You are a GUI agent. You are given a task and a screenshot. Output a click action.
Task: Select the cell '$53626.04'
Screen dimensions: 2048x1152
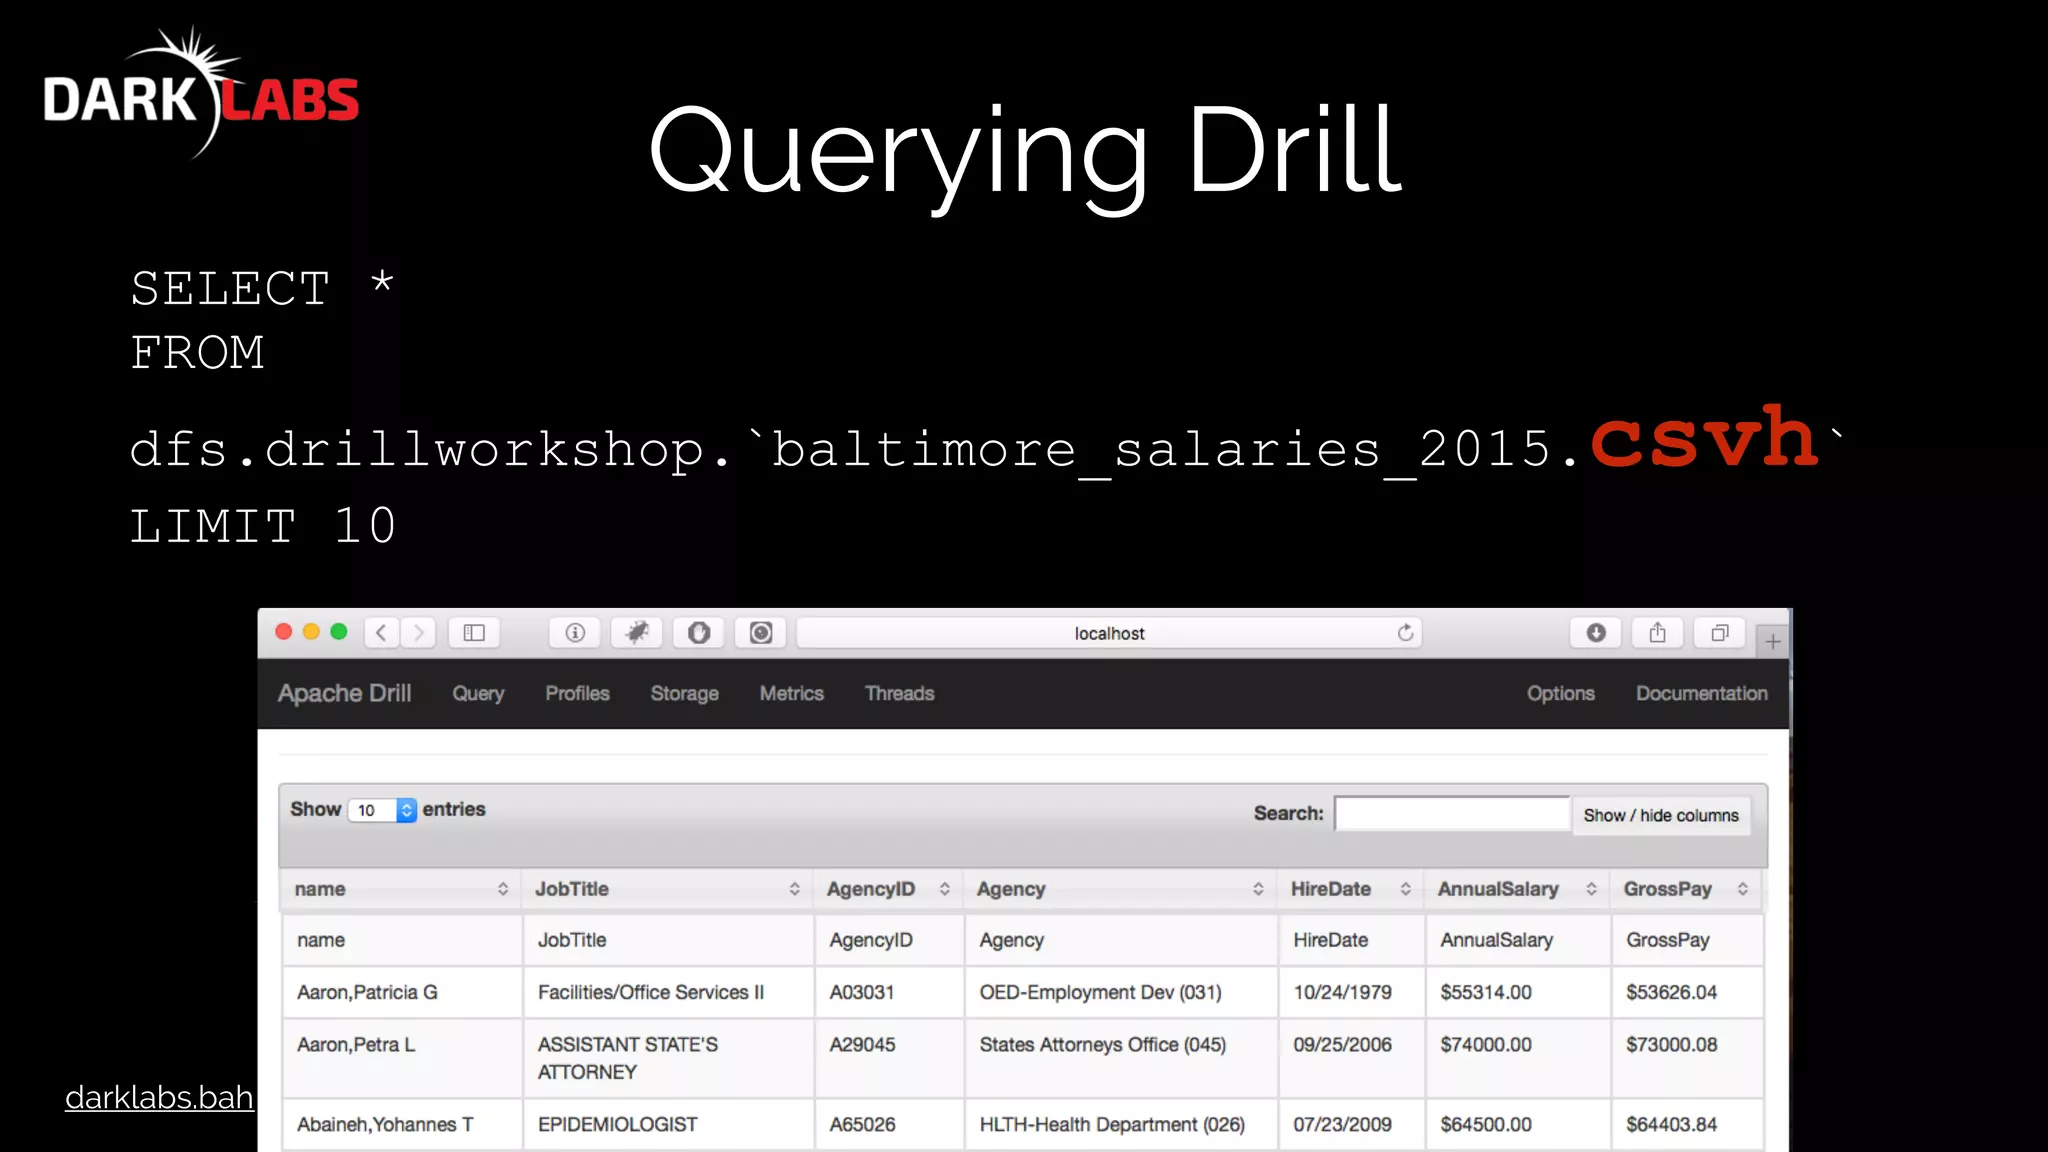pyautogui.click(x=1687, y=992)
